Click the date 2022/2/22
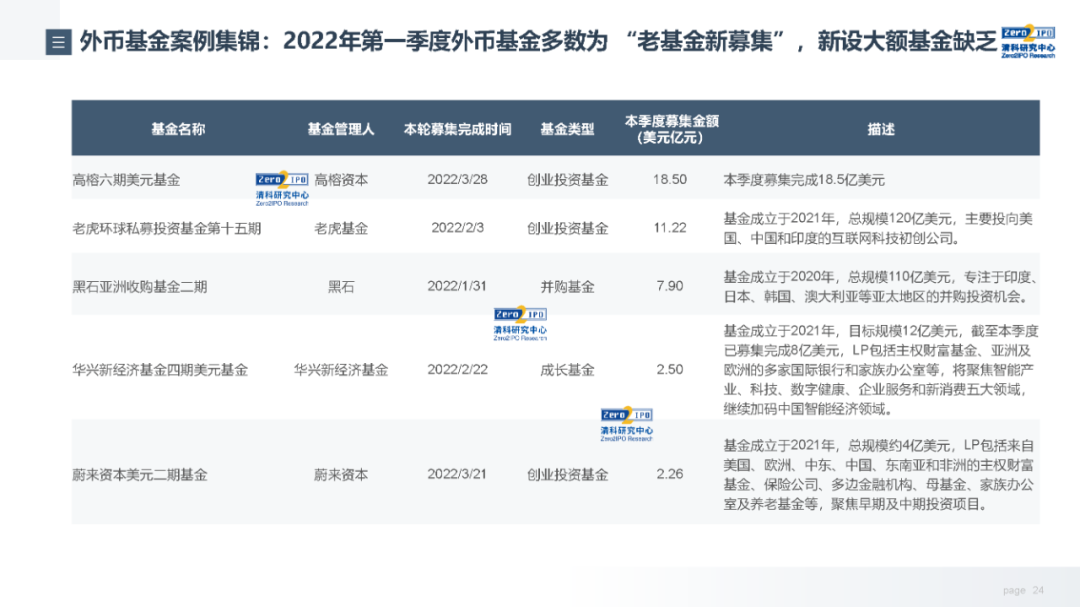Viewport: 1080px width, 607px height. [457, 369]
